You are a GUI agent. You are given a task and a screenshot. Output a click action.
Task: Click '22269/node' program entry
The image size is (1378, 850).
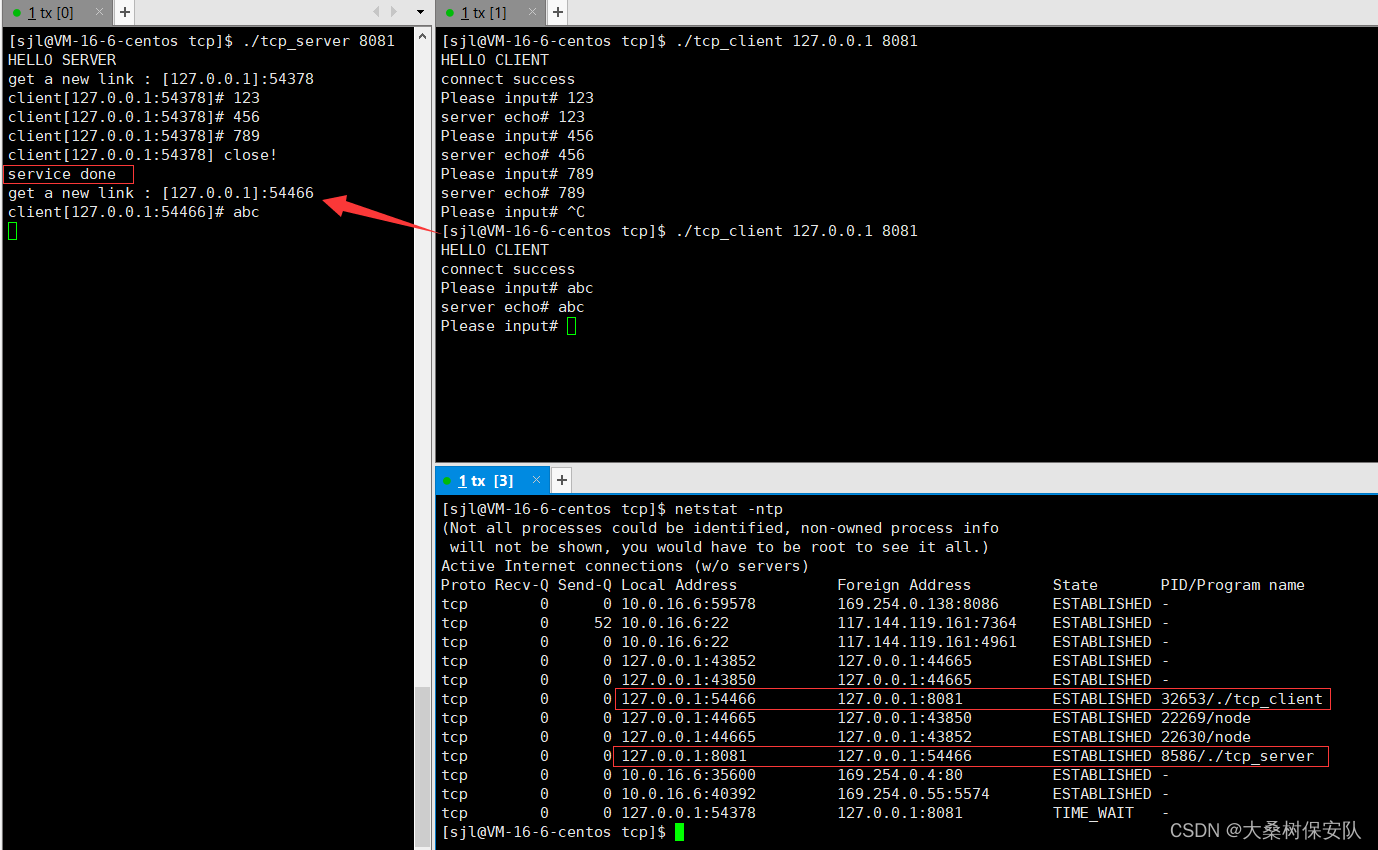click(1205, 718)
